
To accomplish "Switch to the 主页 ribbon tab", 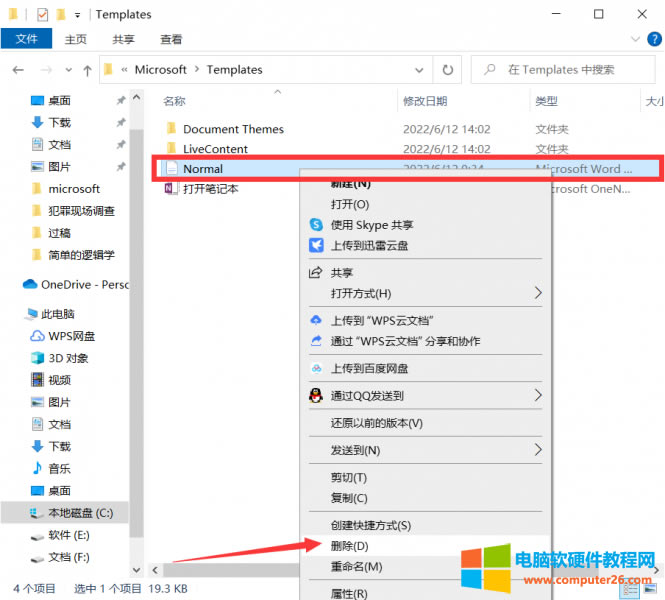I will [75, 39].
